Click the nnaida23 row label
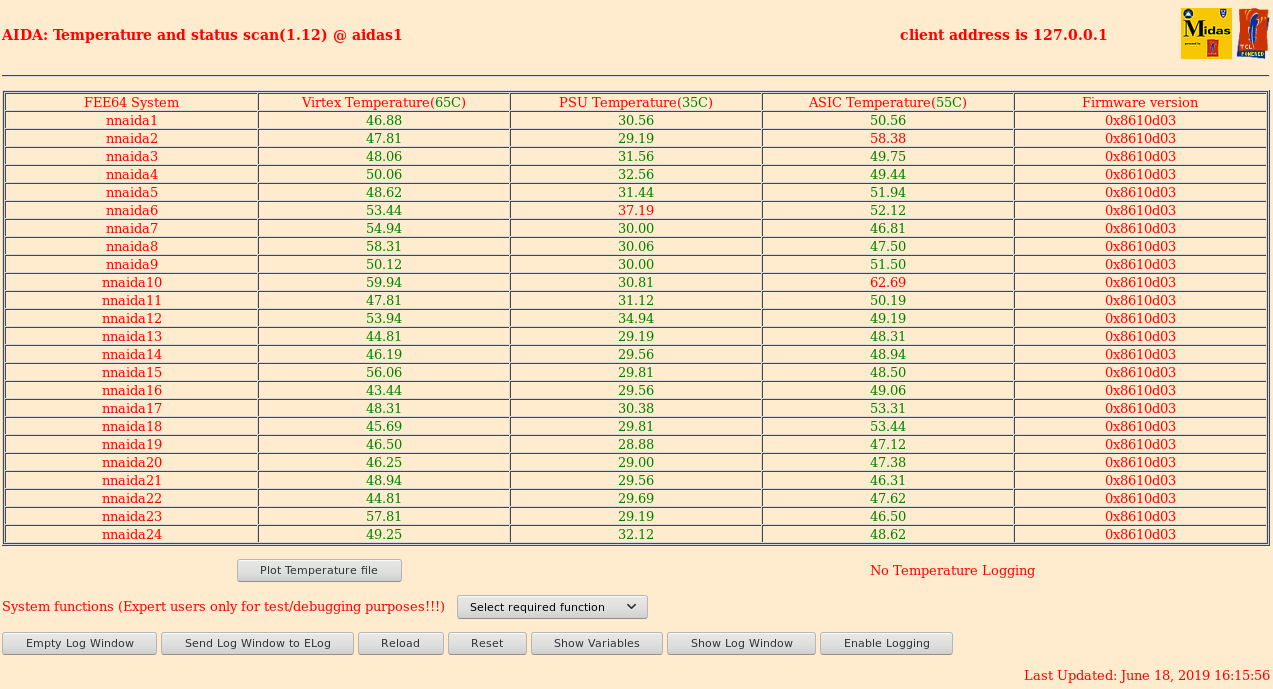 (132, 516)
